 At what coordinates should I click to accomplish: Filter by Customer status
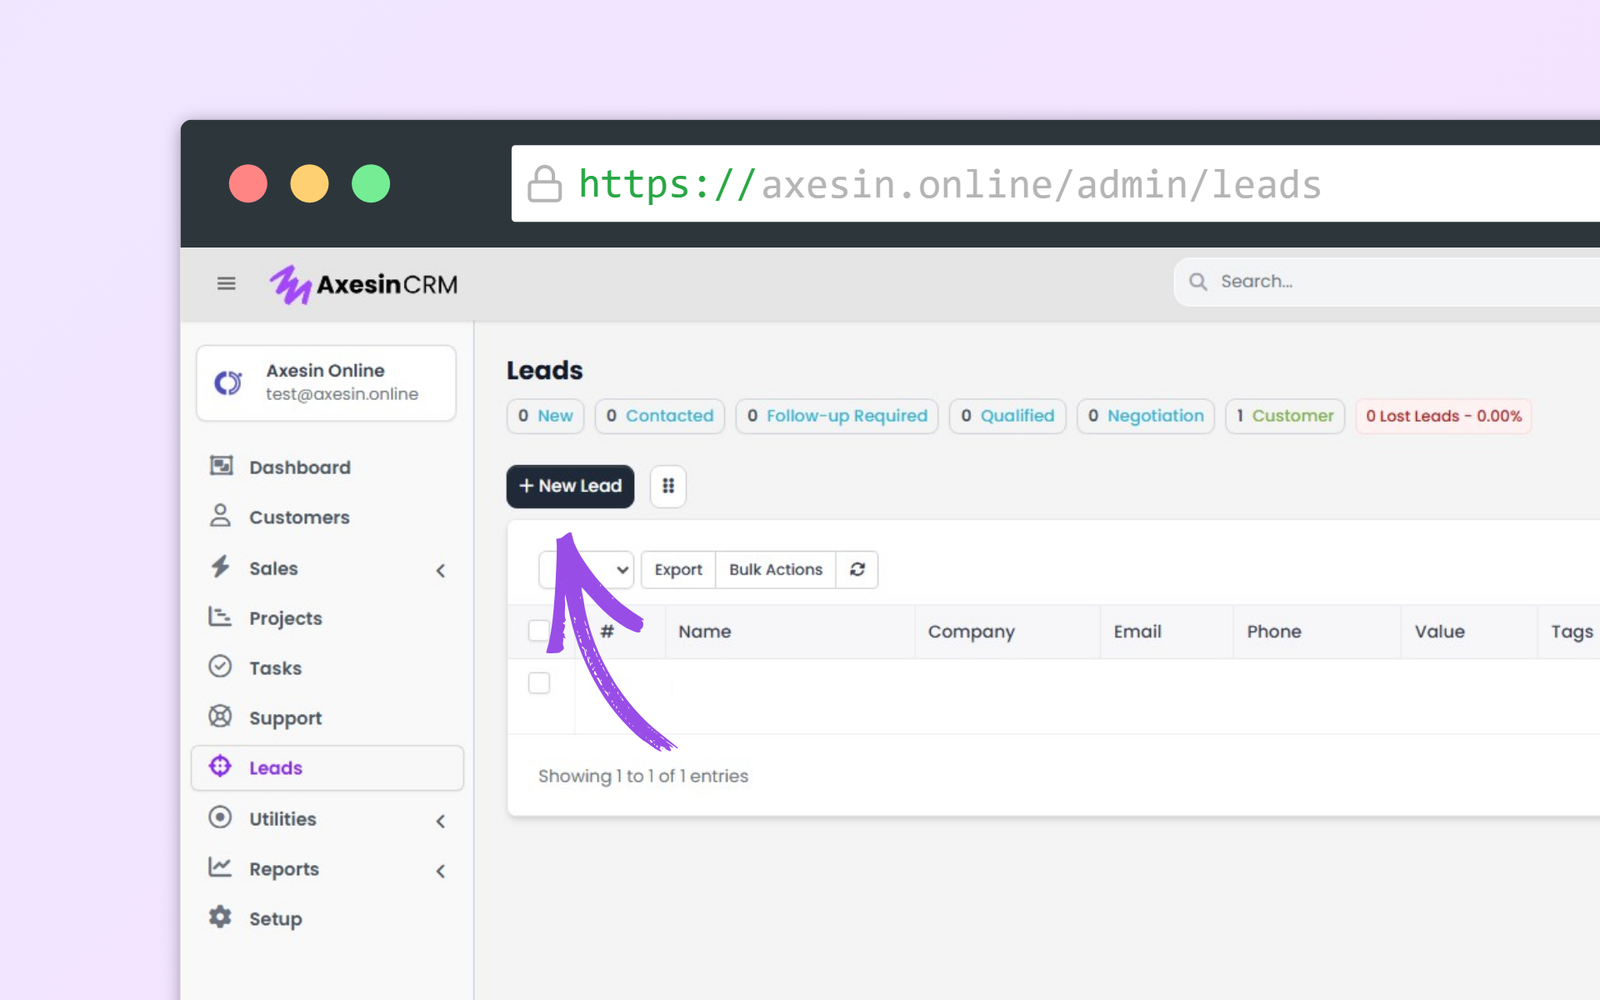[1284, 416]
